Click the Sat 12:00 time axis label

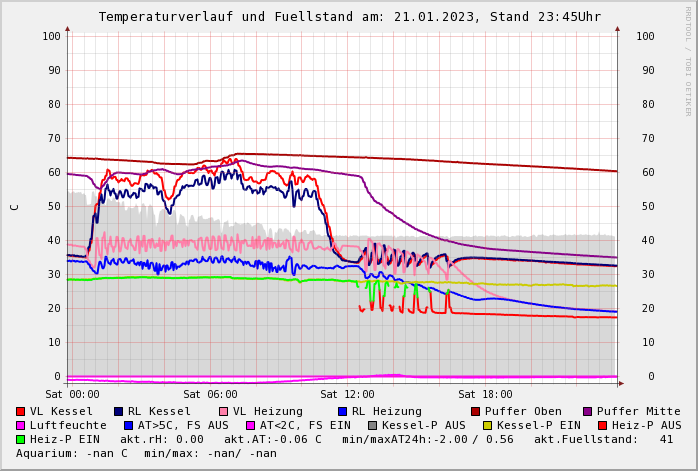click(x=347, y=395)
